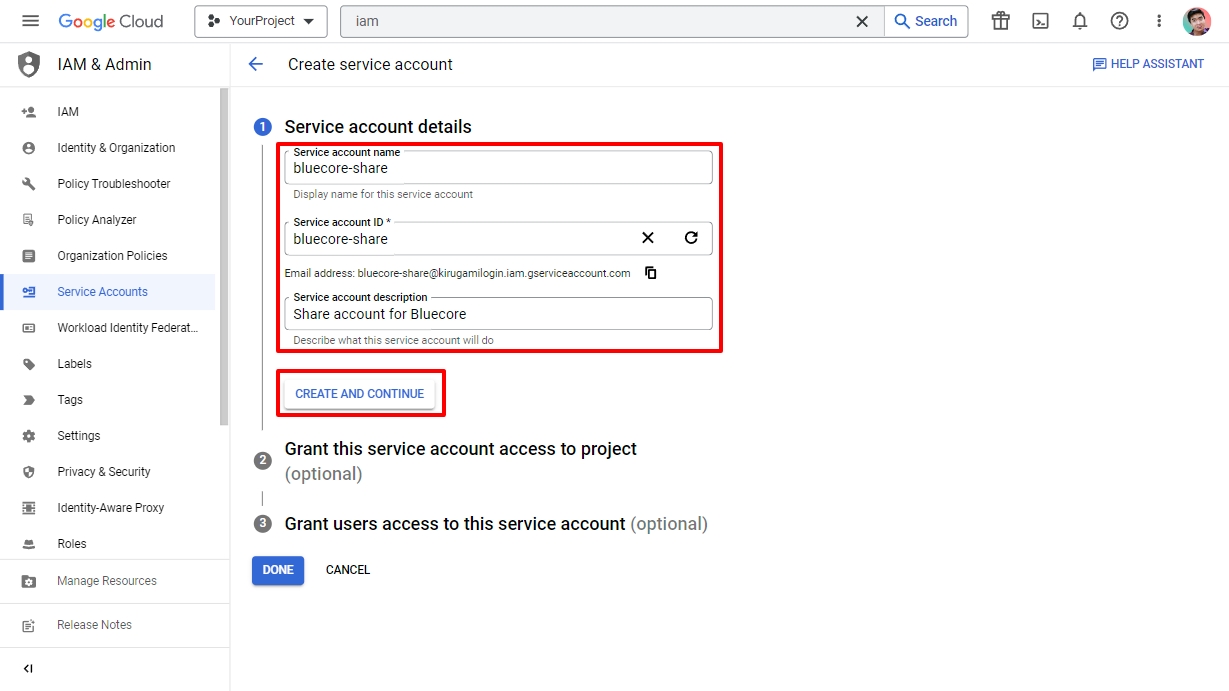Open the YourProject project selector dropdown
The height and width of the screenshot is (691, 1229).
(260, 21)
